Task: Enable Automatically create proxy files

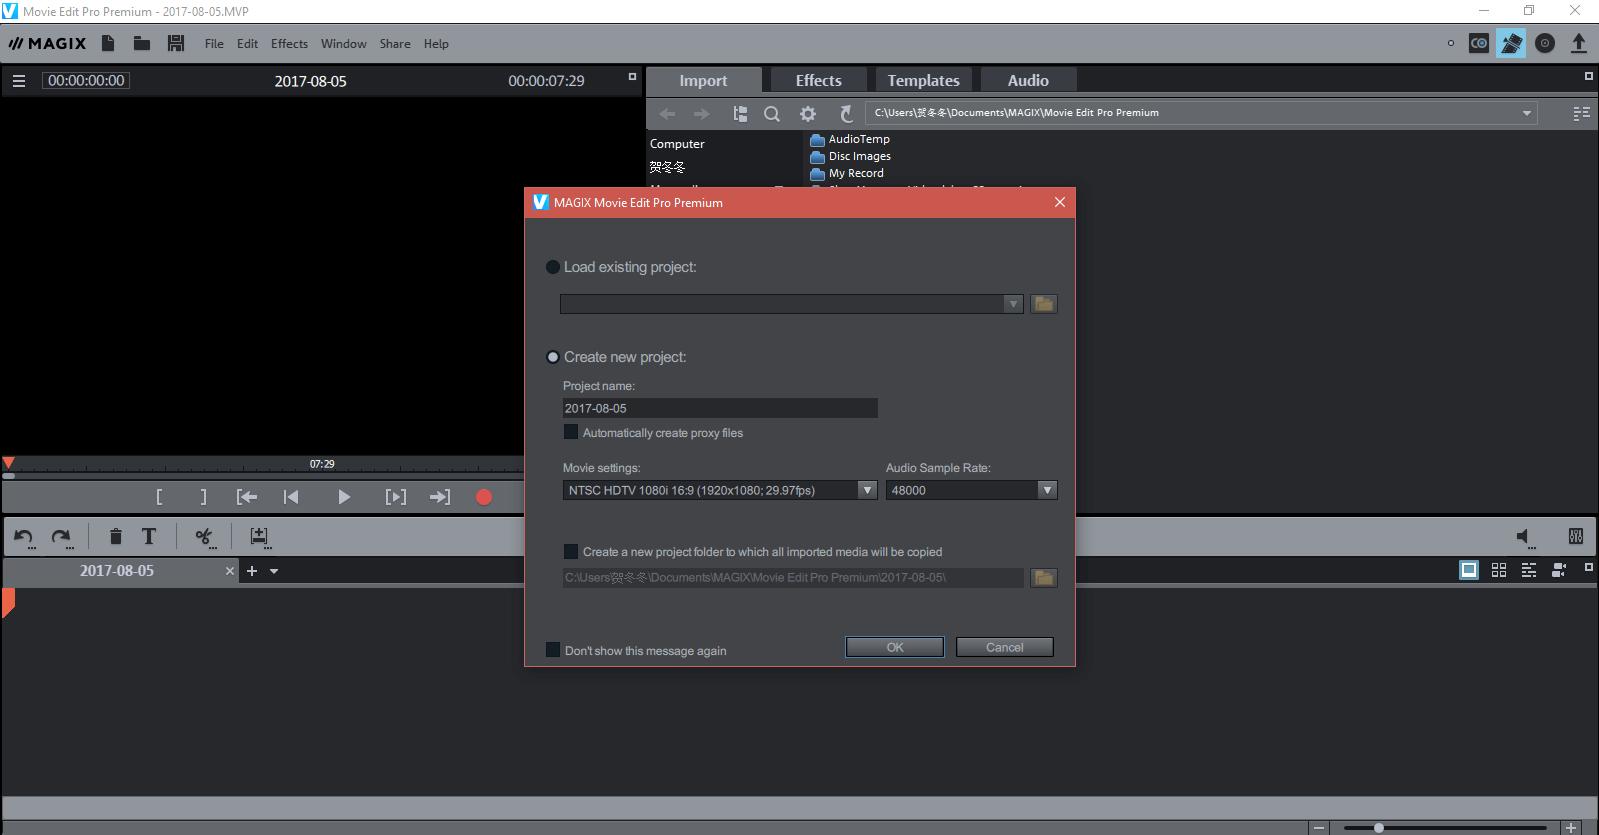Action: click(571, 432)
